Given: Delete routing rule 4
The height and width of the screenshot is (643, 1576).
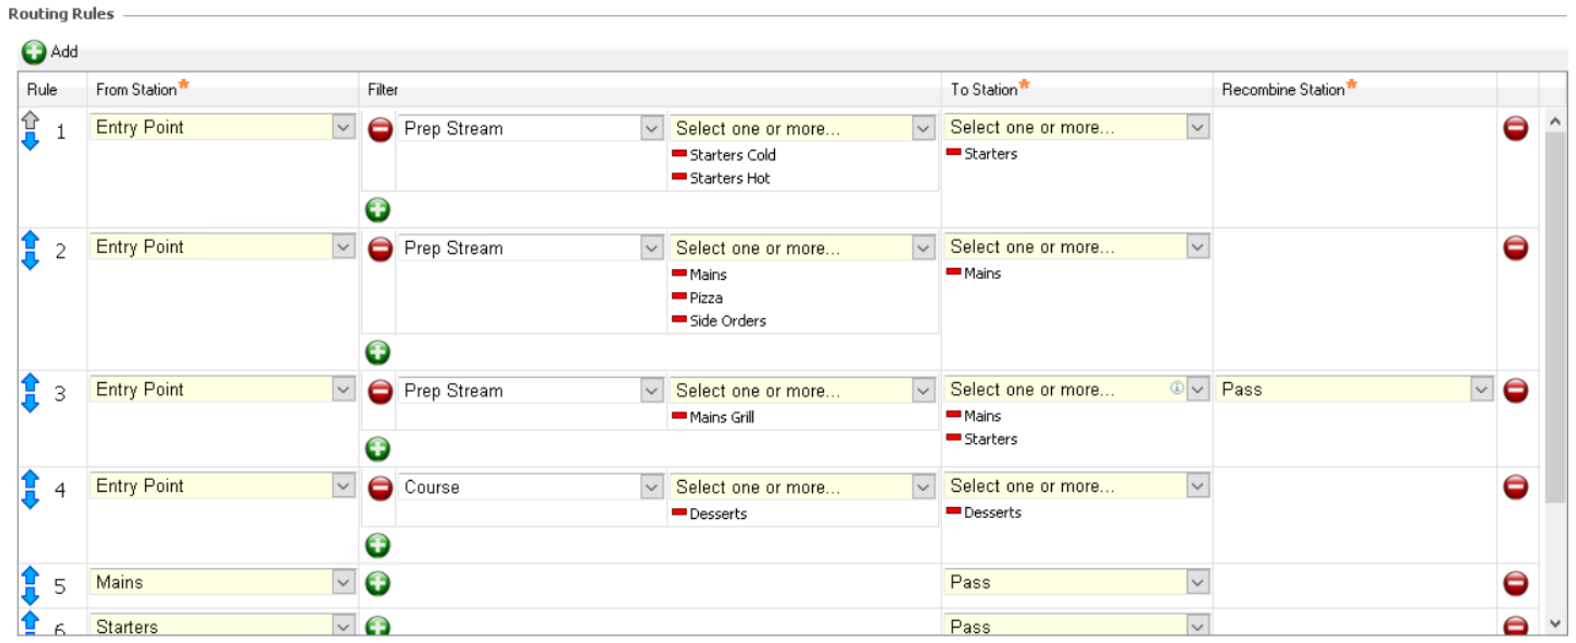Looking at the screenshot, I should 1515,487.
